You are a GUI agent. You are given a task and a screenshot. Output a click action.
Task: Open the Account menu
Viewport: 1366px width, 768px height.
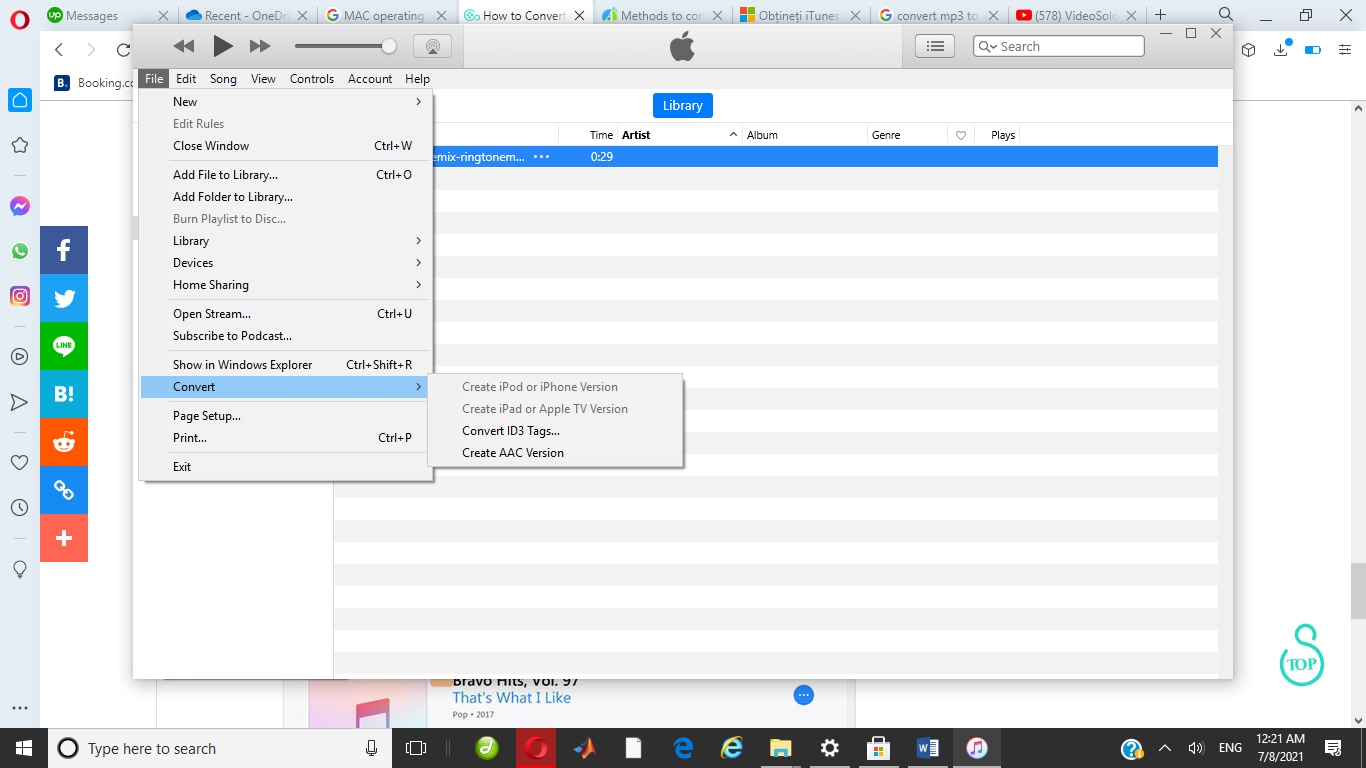click(x=370, y=79)
